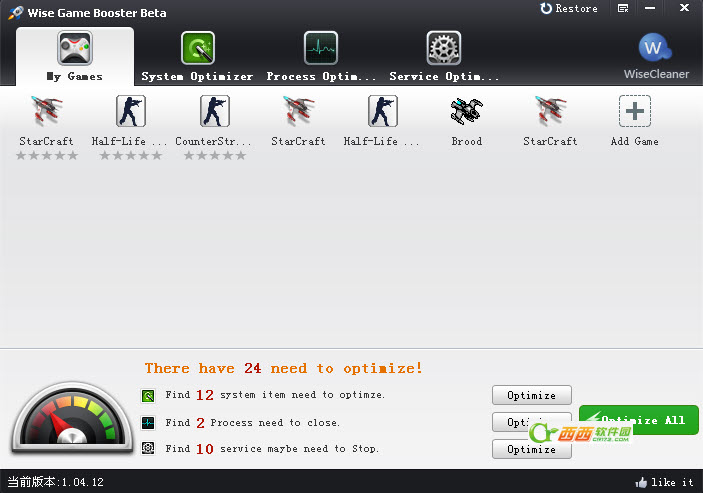The width and height of the screenshot is (703, 493).
Task: Switch to the System Optimizer tab
Action: click(x=197, y=56)
